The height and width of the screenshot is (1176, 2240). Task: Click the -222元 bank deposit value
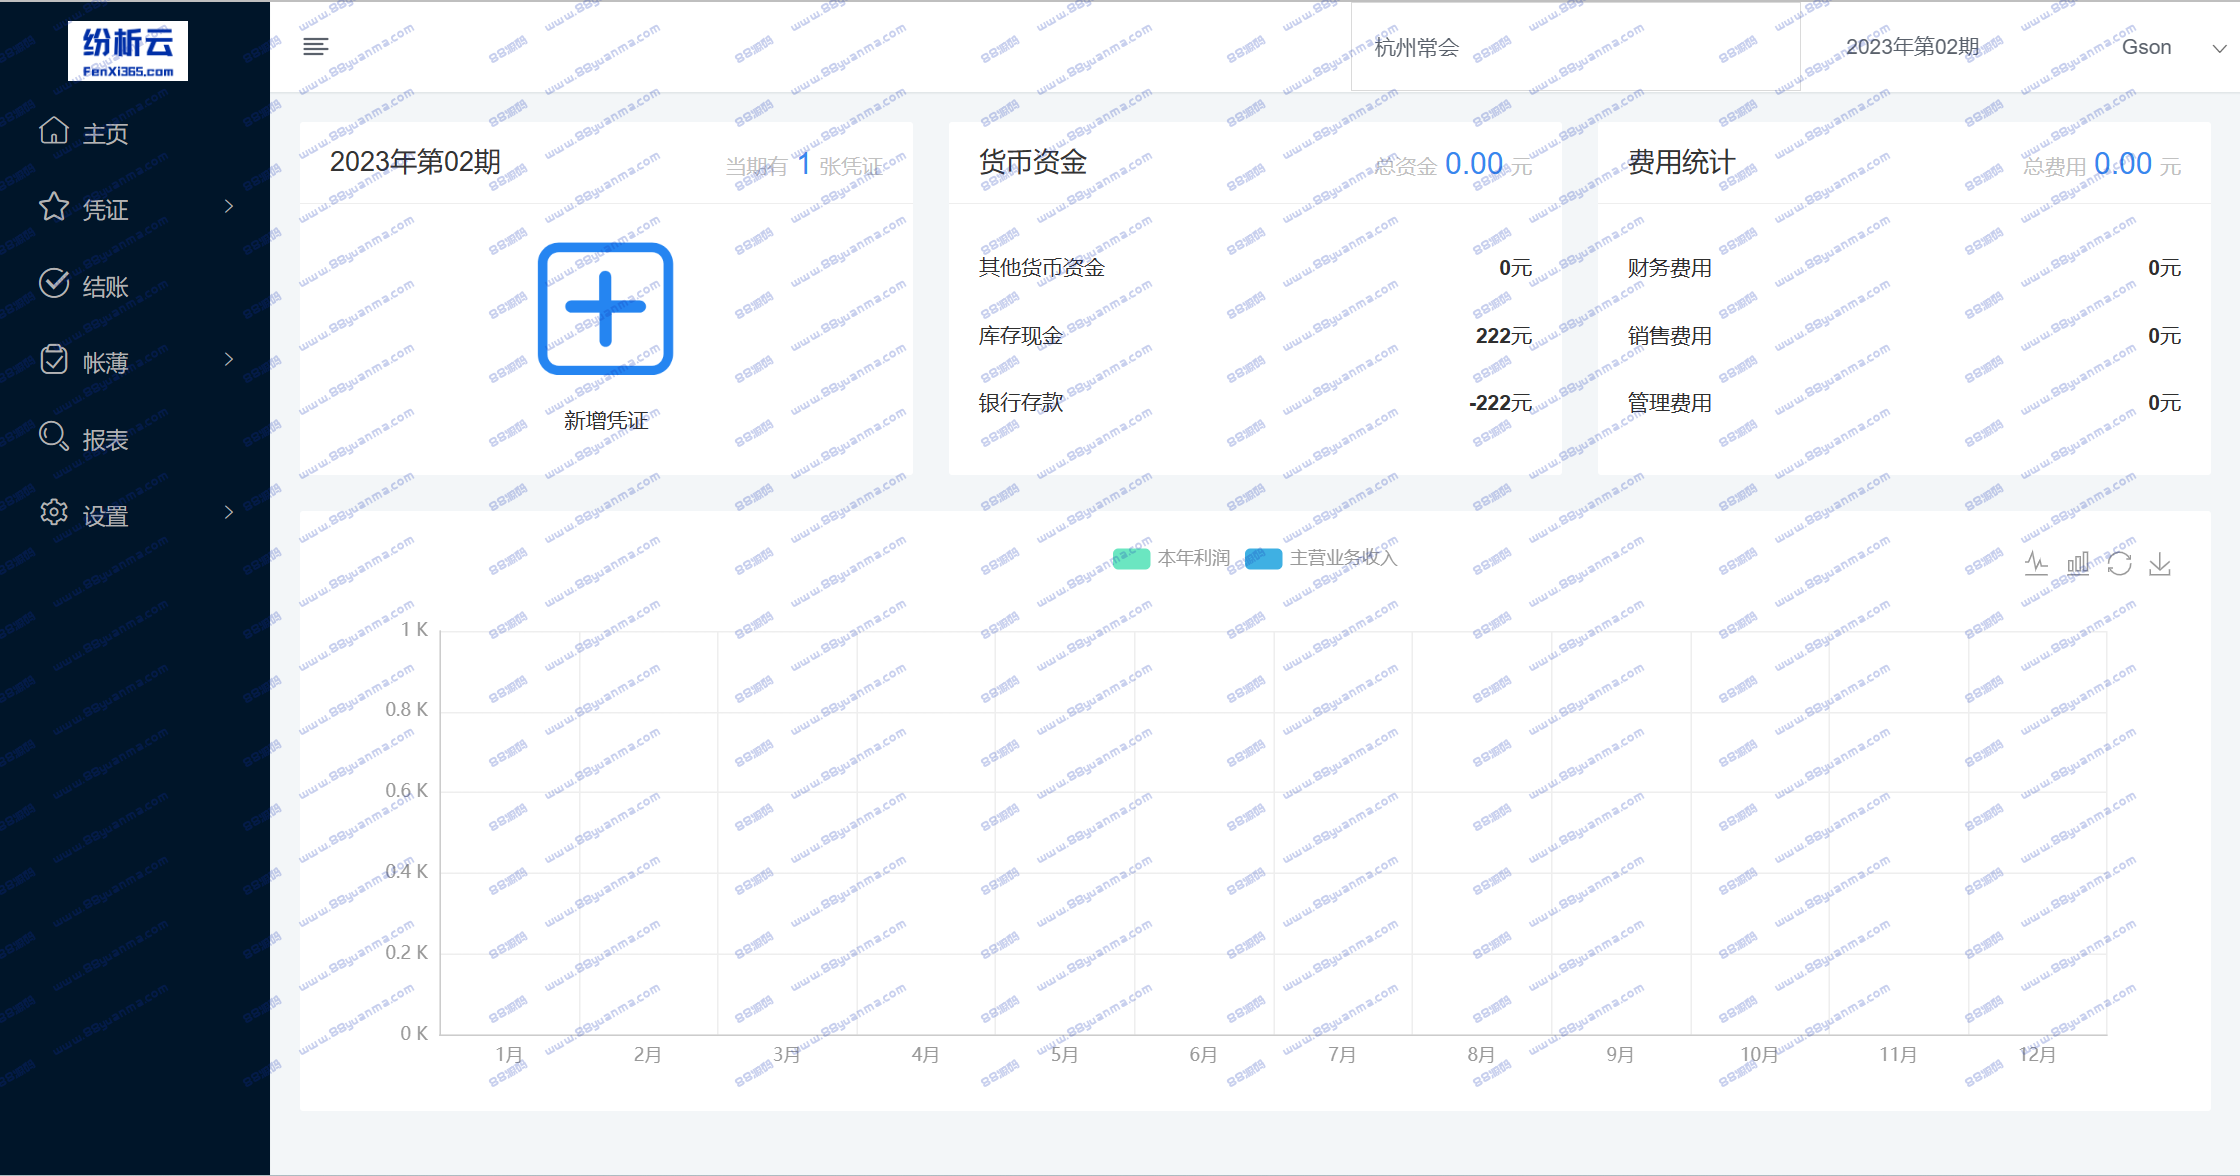(1500, 403)
